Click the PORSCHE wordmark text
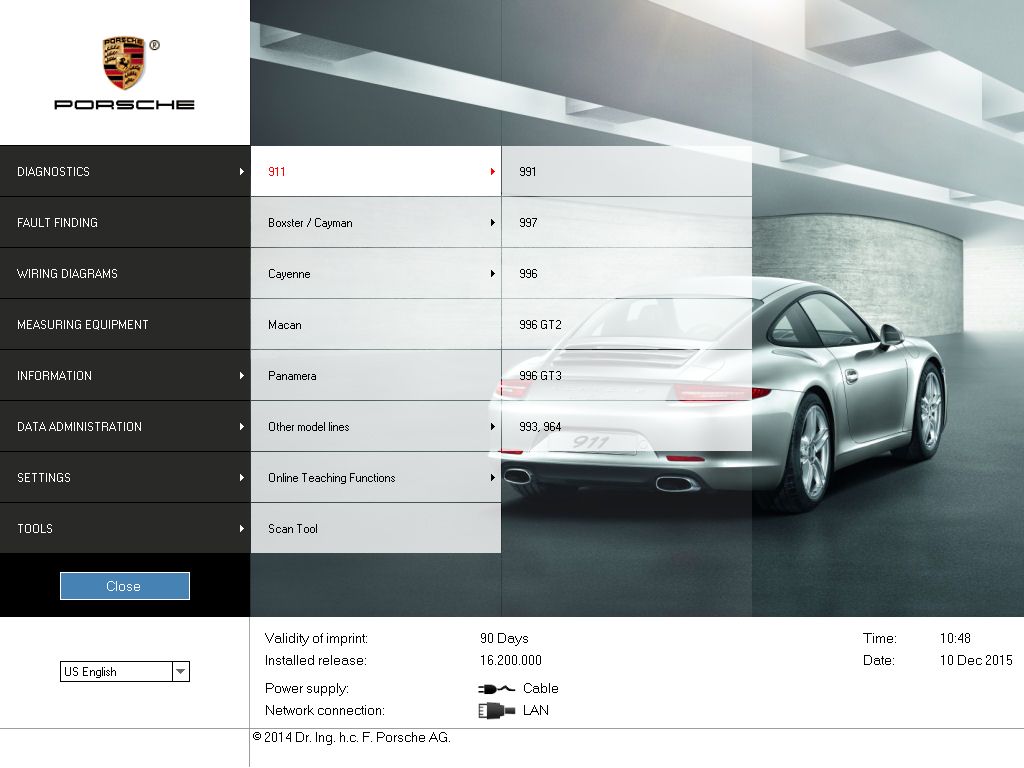The width and height of the screenshot is (1024, 768). coord(124,104)
